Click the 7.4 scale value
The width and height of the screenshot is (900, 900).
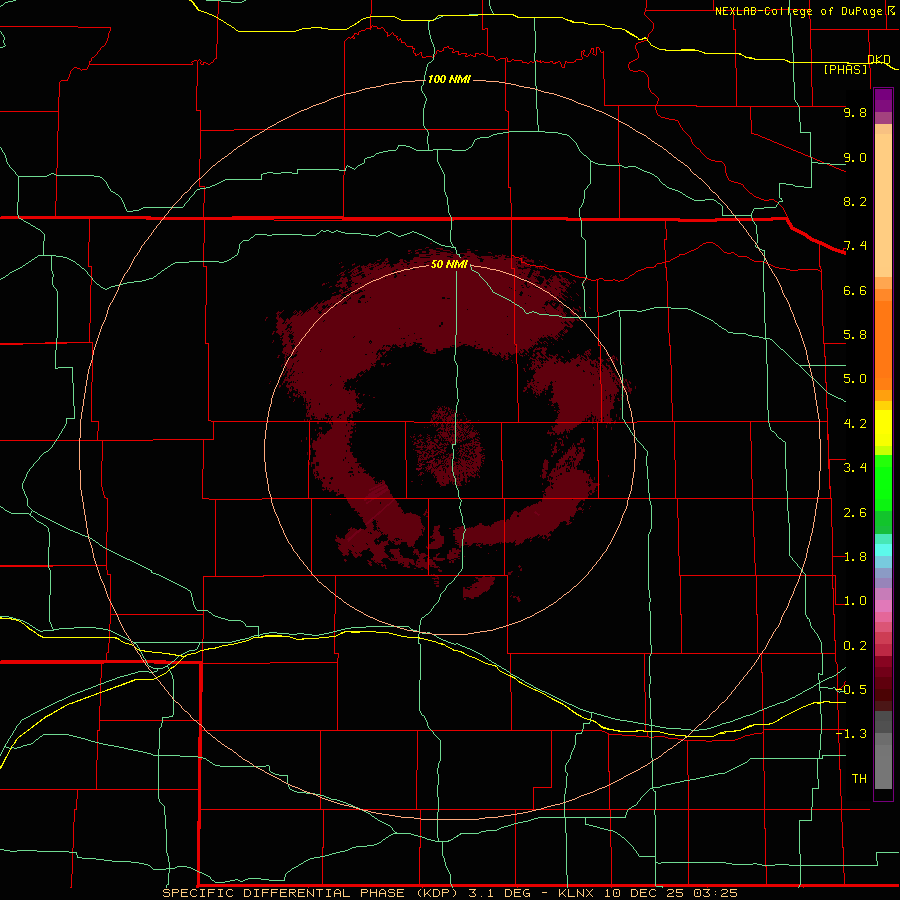click(855, 246)
